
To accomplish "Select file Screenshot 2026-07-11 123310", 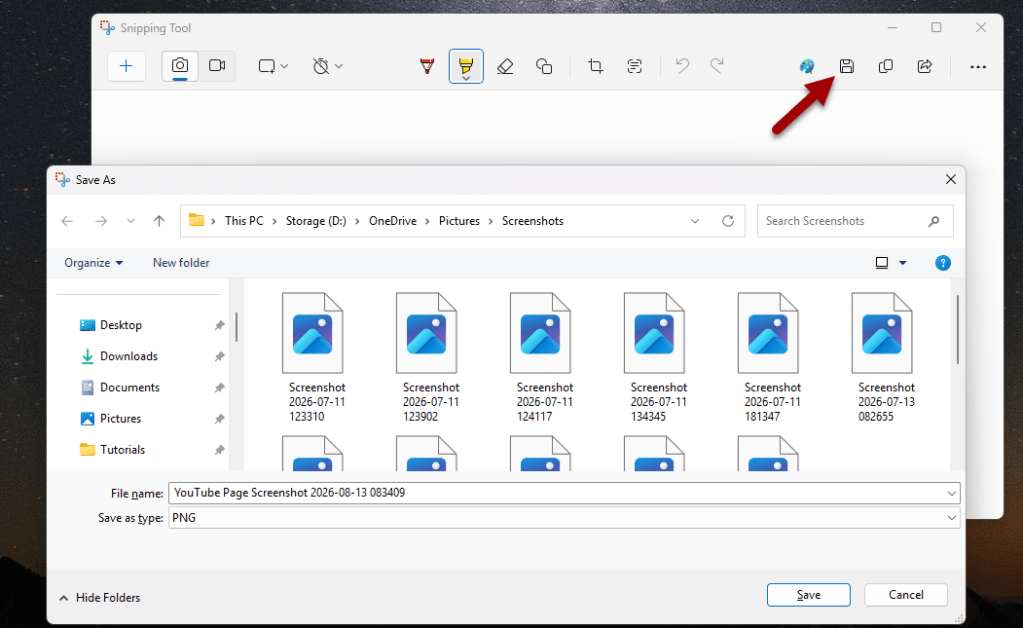I will point(313,357).
